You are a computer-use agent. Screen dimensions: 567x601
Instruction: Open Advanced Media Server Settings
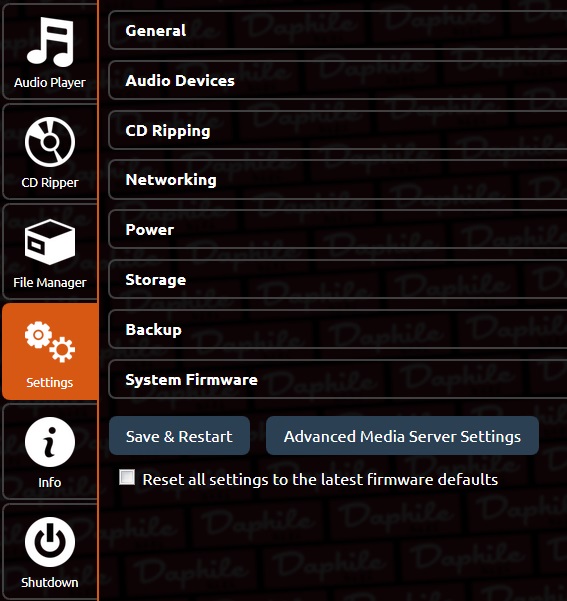click(x=402, y=436)
